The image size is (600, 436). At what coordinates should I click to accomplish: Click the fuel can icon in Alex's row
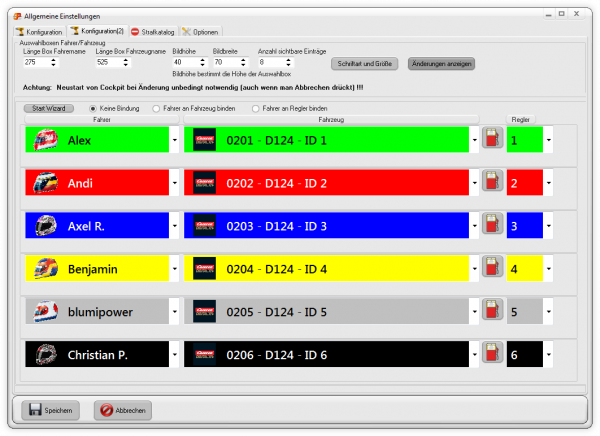pyautogui.click(x=491, y=140)
